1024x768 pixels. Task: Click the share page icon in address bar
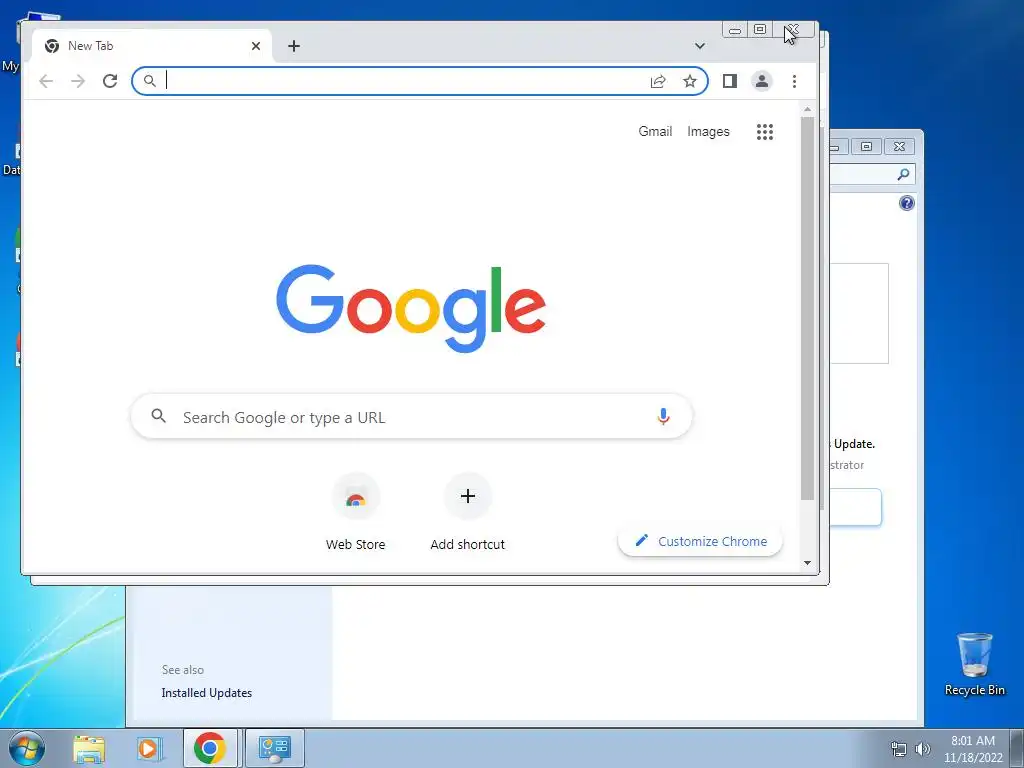coord(658,81)
